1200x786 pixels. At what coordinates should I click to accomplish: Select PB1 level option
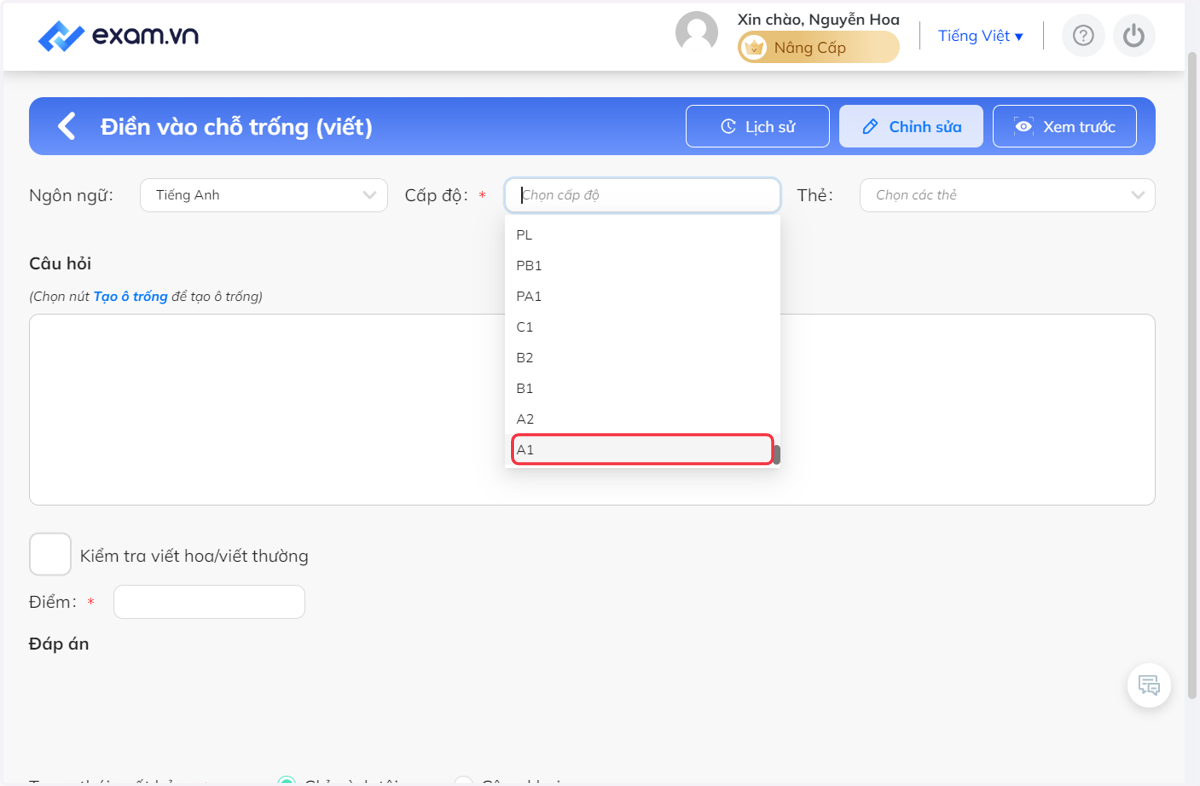[642, 266]
